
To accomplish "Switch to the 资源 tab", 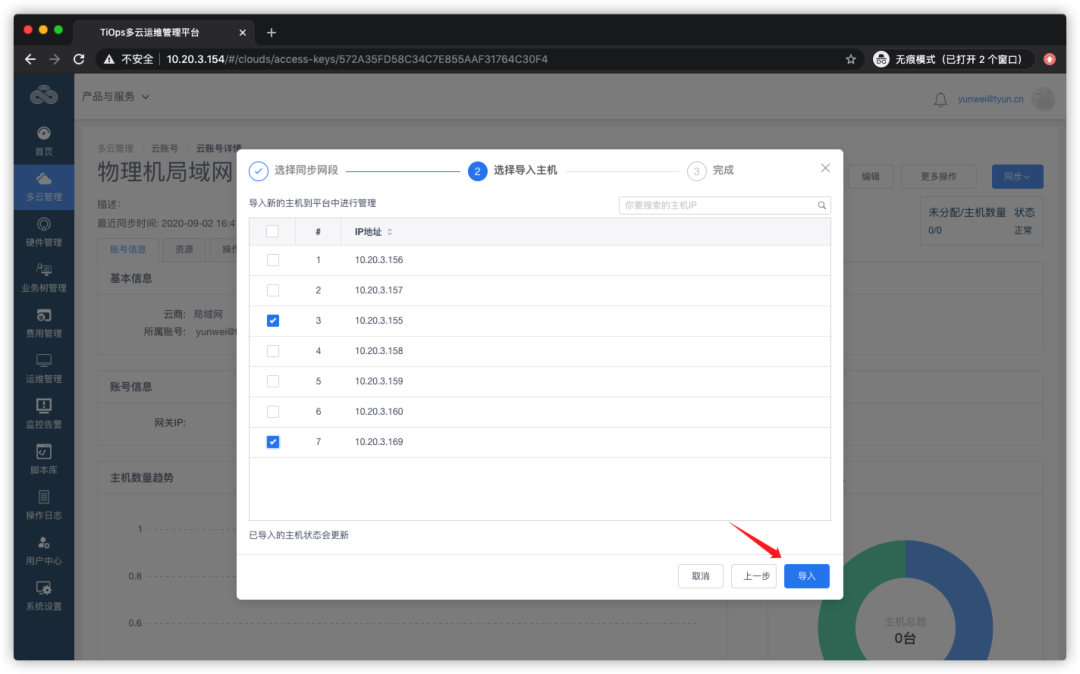I will [x=184, y=248].
